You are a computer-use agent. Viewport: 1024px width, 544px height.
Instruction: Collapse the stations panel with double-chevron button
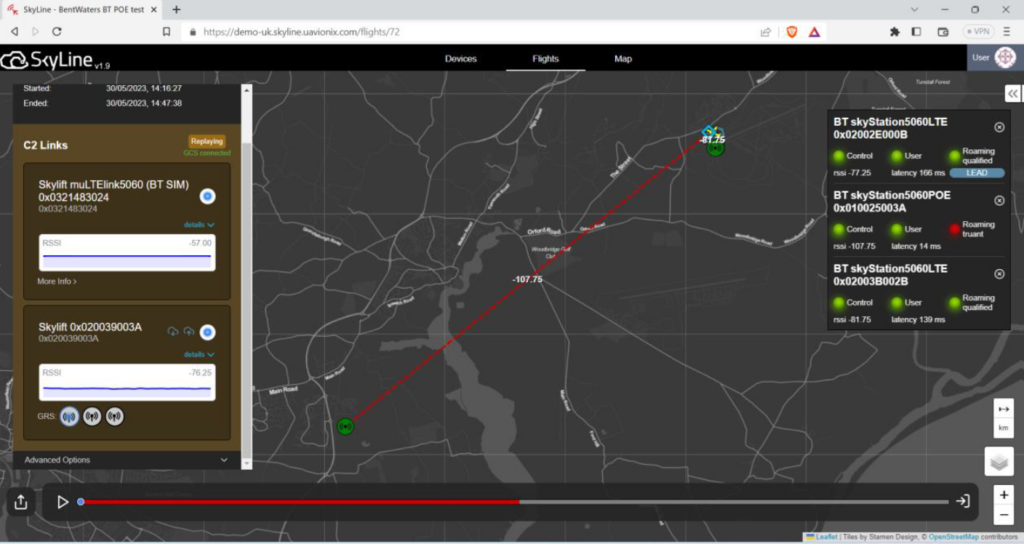pos(1012,94)
